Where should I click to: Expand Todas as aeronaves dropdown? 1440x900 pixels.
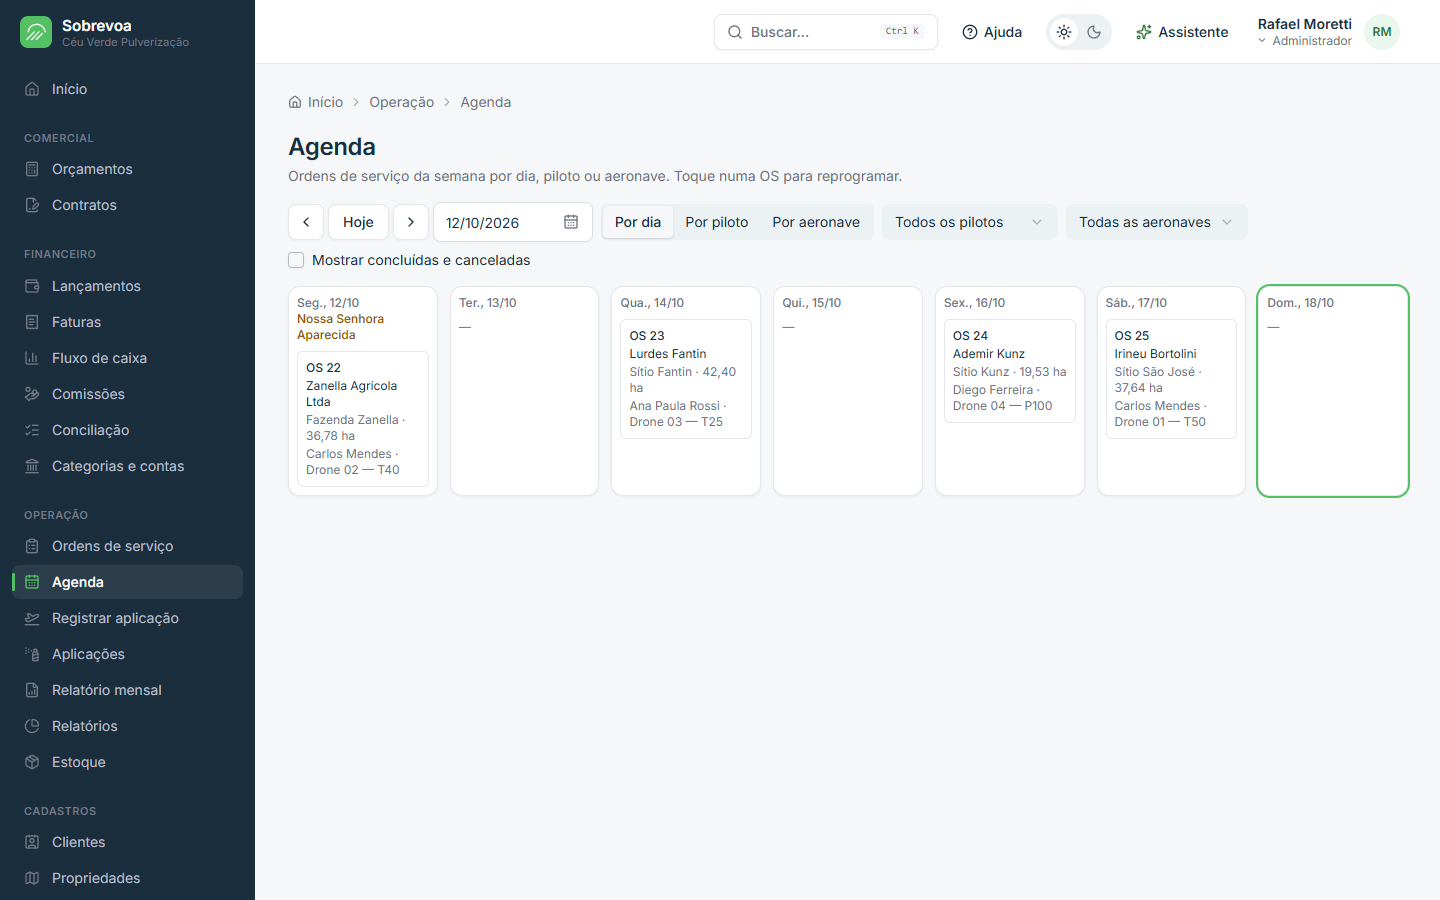point(1156,222)
